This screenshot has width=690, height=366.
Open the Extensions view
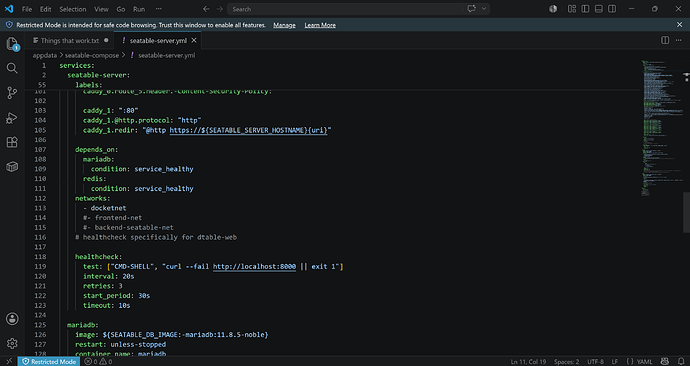(12, 142)
